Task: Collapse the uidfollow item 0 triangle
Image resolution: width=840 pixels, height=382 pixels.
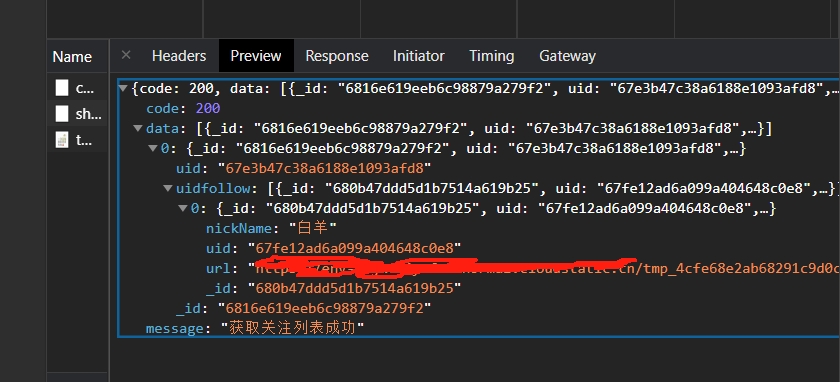Action: tap(183, 208)
